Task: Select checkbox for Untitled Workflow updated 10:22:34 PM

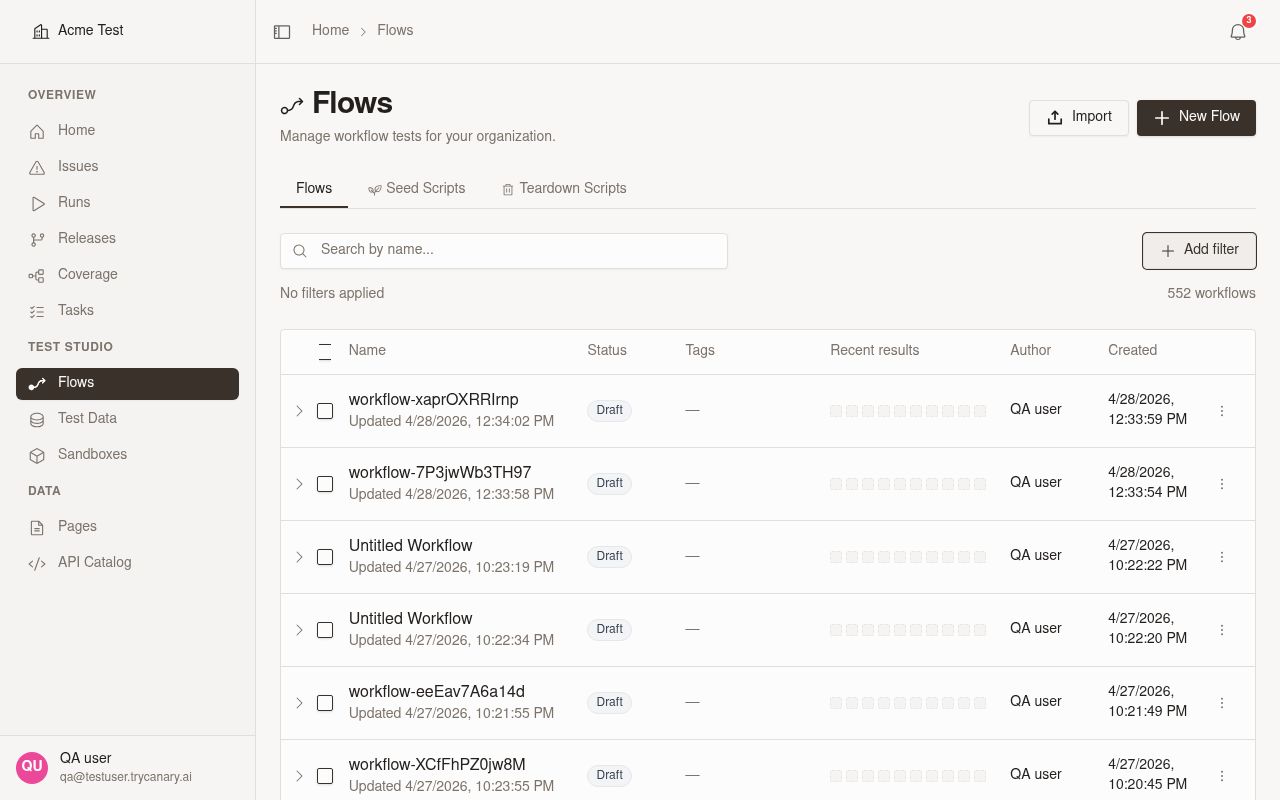Action: click(x=325, y=630)
